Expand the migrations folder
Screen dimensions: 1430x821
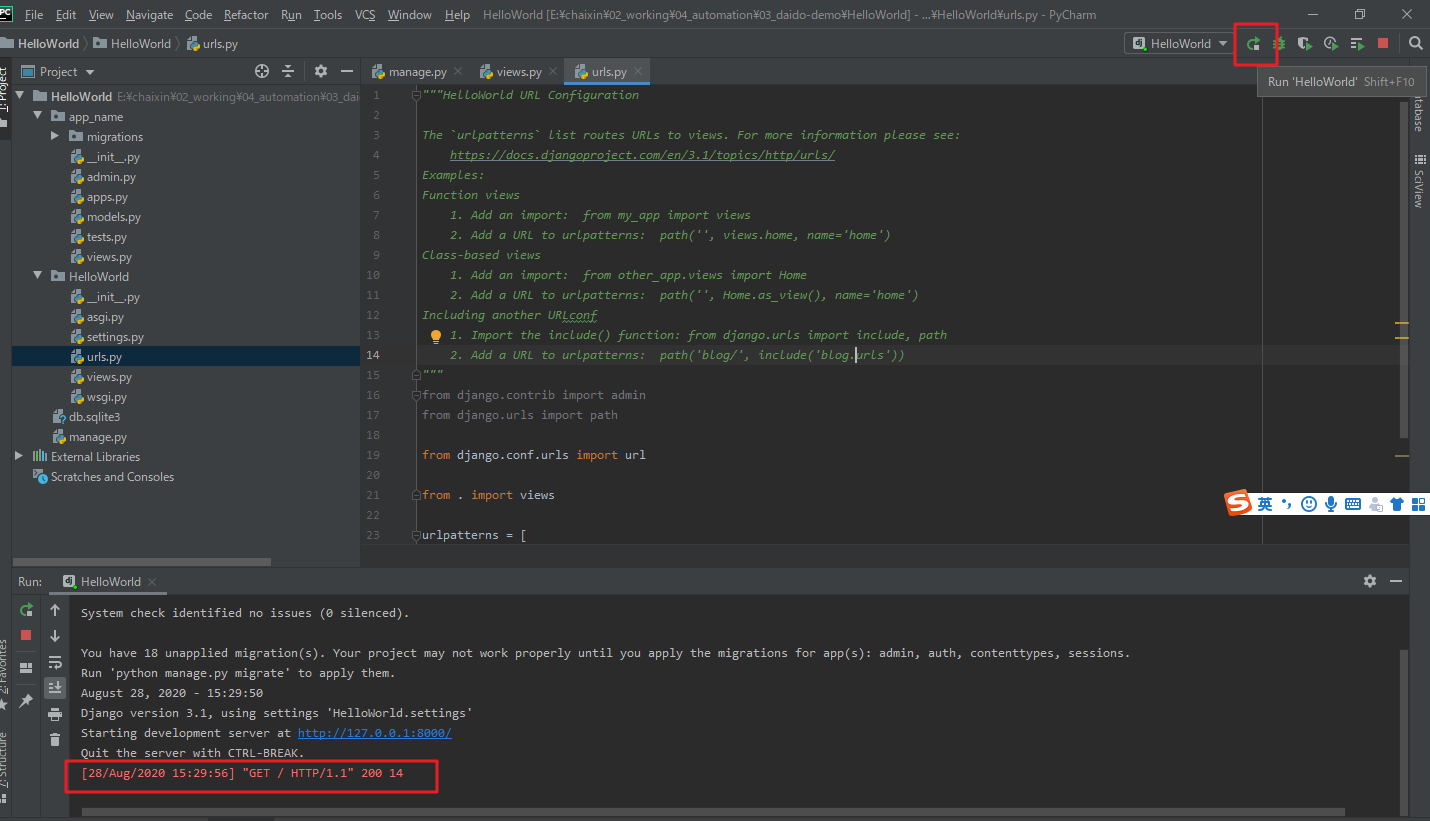click(56, 136)
